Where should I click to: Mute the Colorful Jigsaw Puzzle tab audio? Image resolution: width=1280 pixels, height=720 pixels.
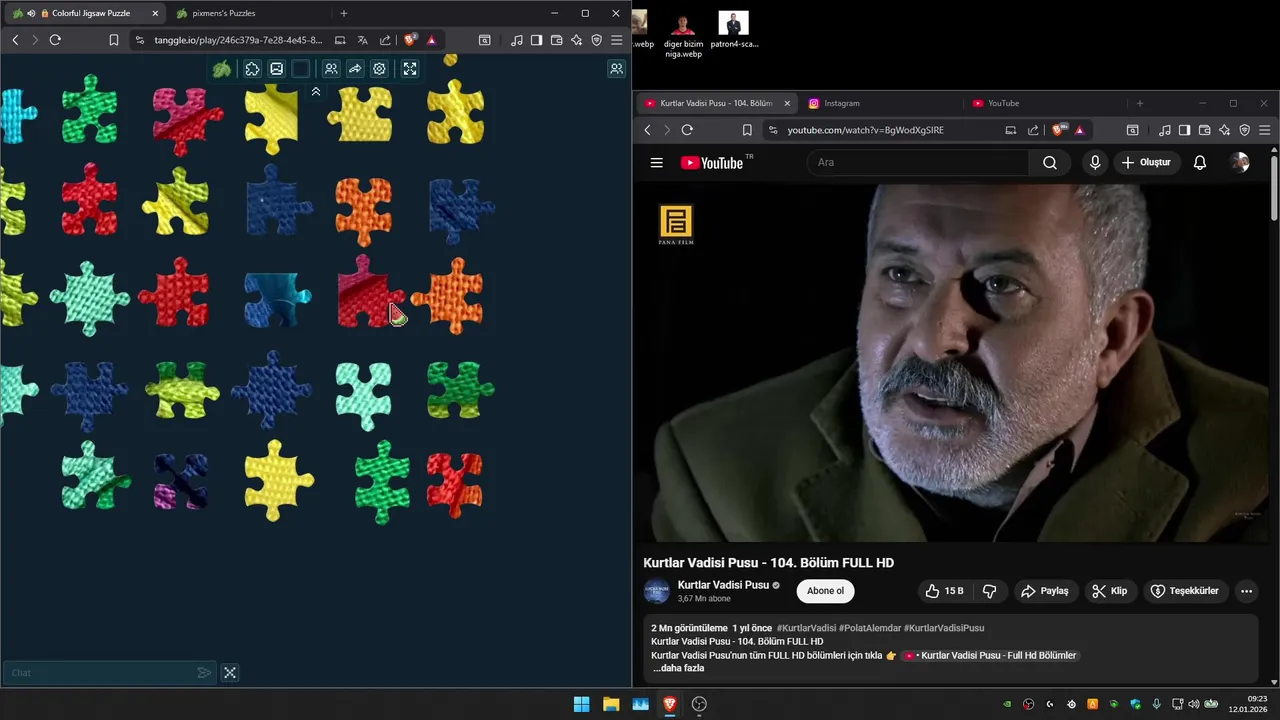[x=32, y=13]
